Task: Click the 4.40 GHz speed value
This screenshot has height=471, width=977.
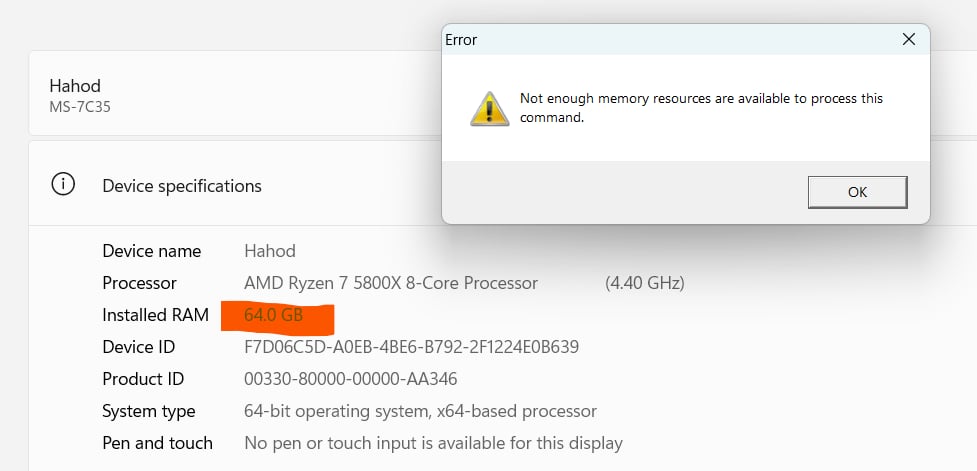Action: [x=645, y=283]
